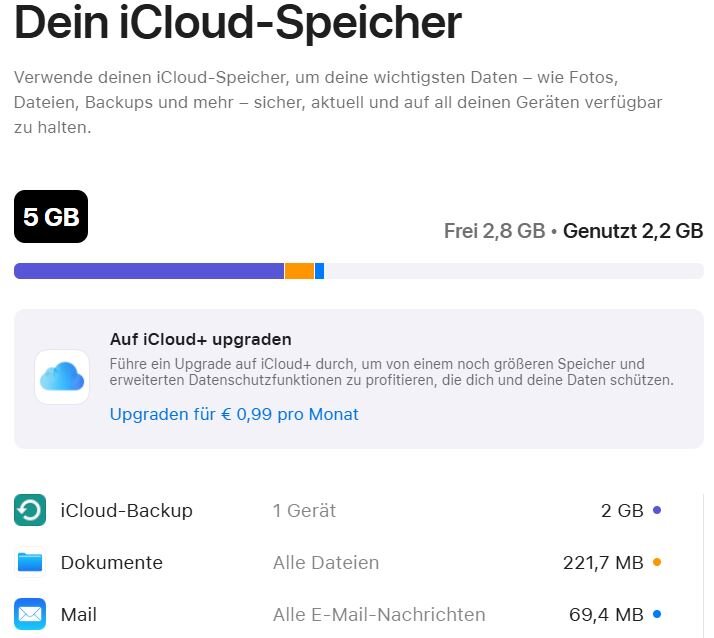Click the Dokumente folder icon
Screen dimensions: 714x638
click(x=30, y=562)
